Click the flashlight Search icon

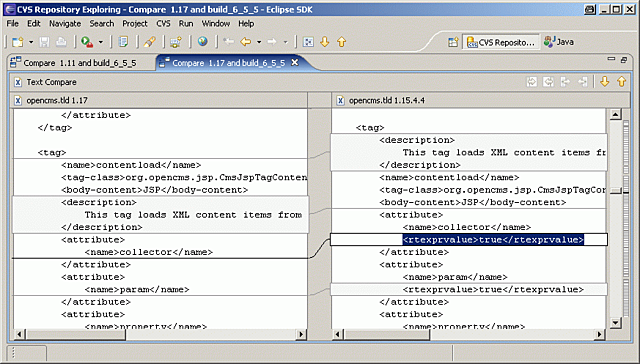click(149, 42)
